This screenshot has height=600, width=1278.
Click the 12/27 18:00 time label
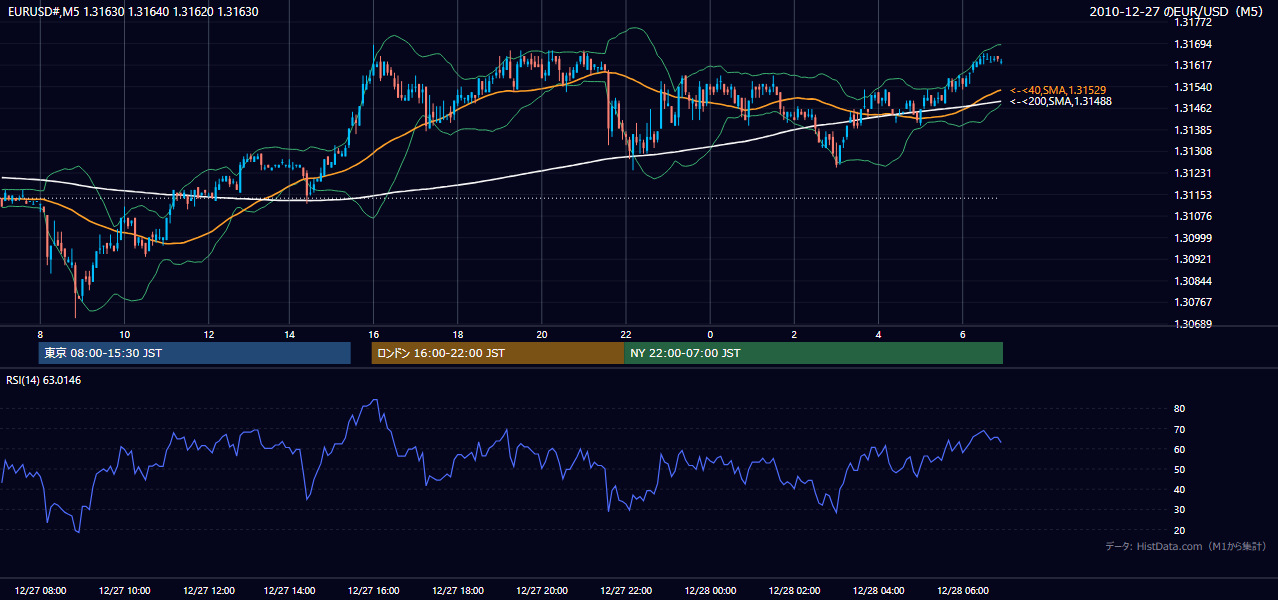point(459,591)
